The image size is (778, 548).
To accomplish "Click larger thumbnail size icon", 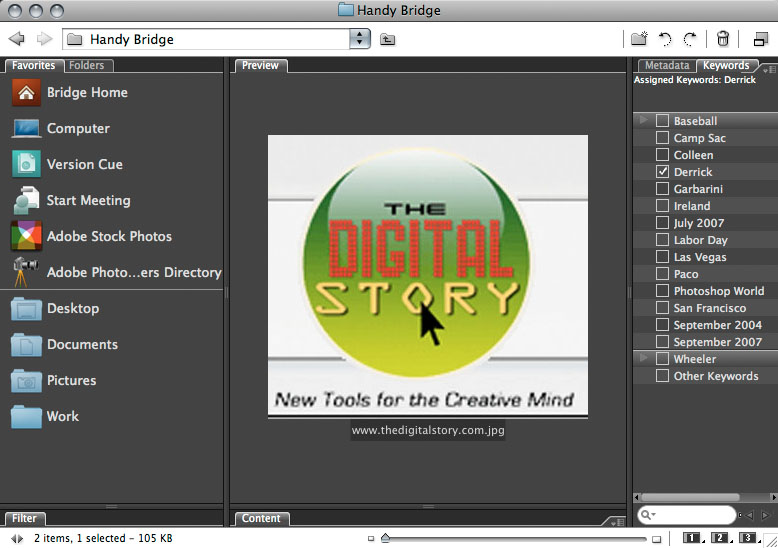I will click(x=656, y=539).
